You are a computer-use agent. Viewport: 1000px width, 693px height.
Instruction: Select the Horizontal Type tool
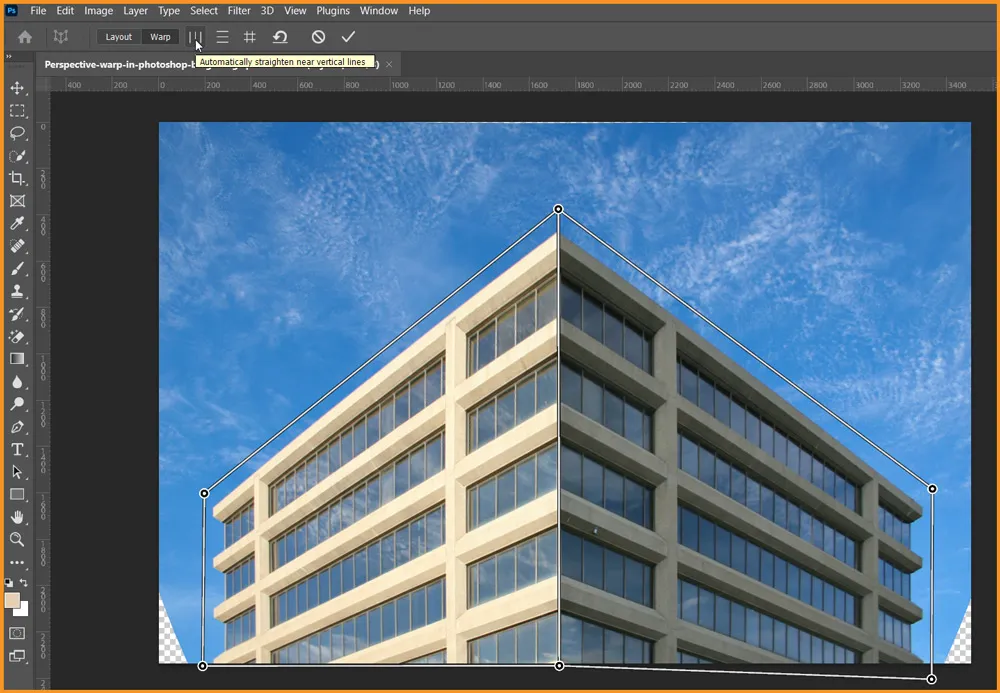click(x=17, y=450)
